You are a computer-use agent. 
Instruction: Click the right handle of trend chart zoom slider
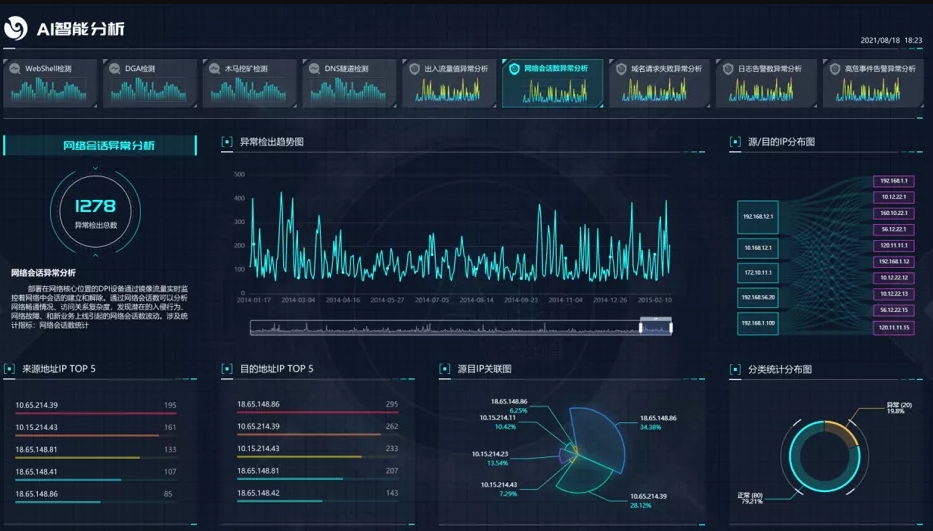click(670, 327)
